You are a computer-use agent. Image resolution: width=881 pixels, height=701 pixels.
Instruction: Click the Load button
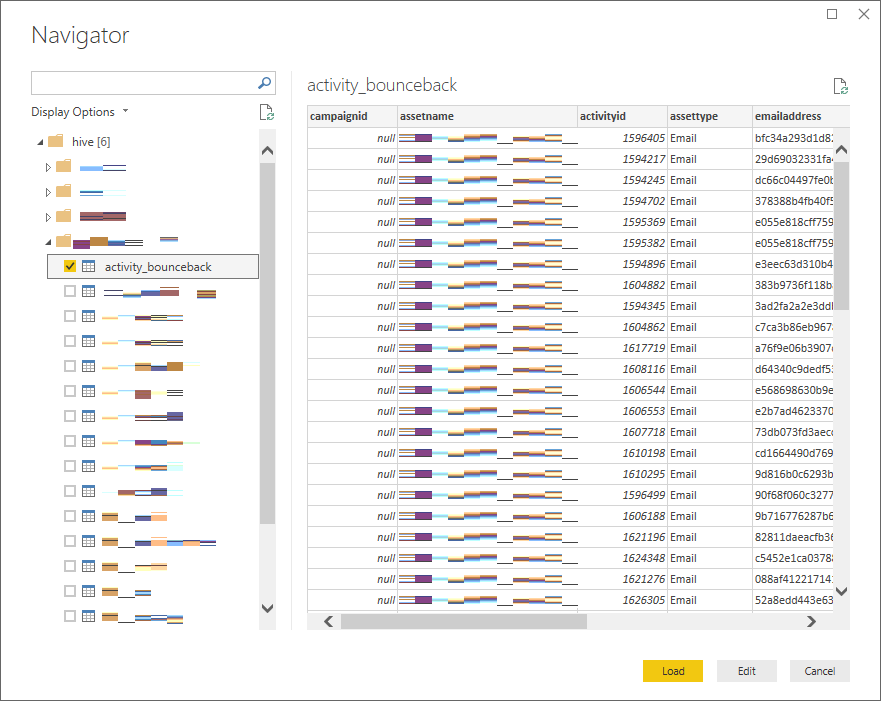[673, 671]
